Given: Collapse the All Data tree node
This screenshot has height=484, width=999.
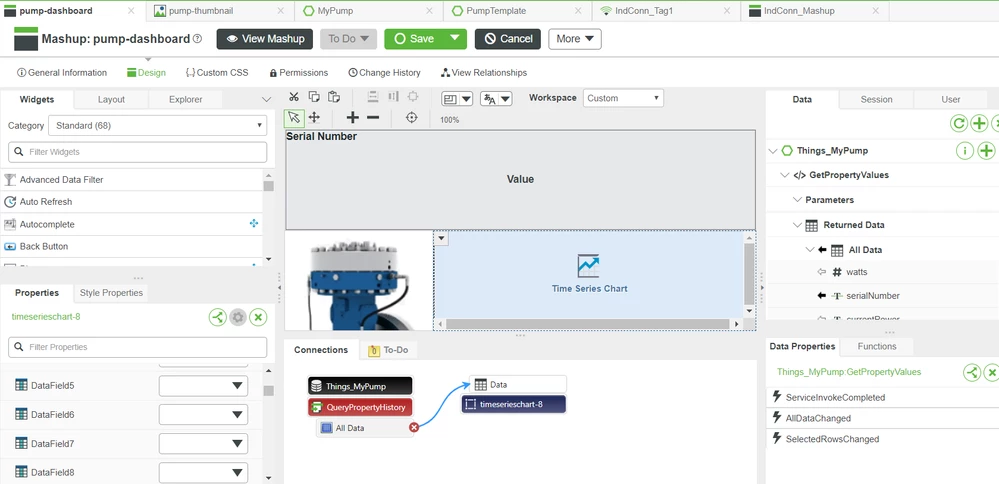Looking at the screenshot, I should click(810, 250).
